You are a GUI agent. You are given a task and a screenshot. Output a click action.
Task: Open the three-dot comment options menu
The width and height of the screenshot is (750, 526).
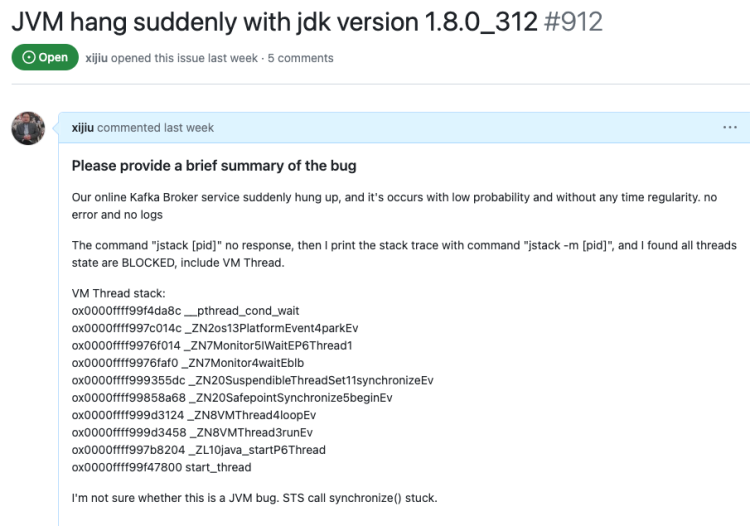pyautogui.click(x=729, y=128)
